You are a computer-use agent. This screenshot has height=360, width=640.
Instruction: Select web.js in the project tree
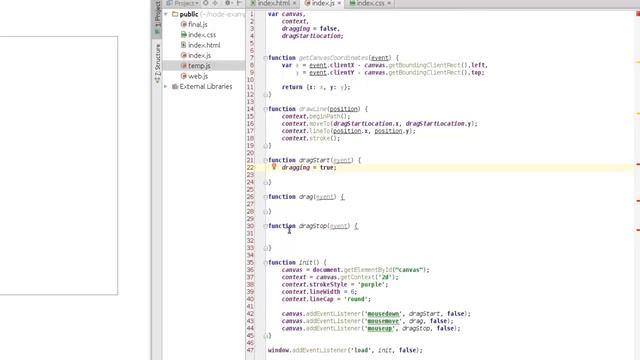tap(198, 76)
